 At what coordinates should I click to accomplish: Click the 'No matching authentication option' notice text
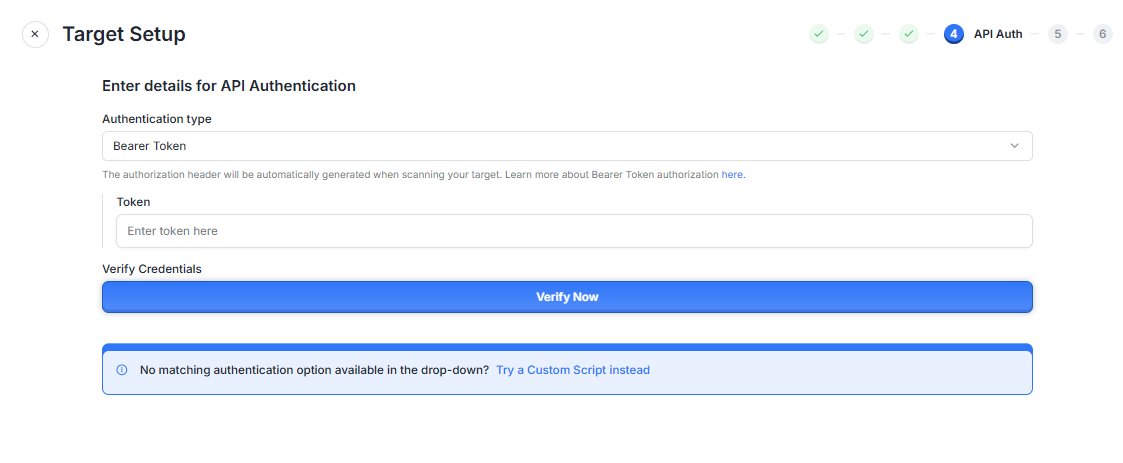click(314, 371)
